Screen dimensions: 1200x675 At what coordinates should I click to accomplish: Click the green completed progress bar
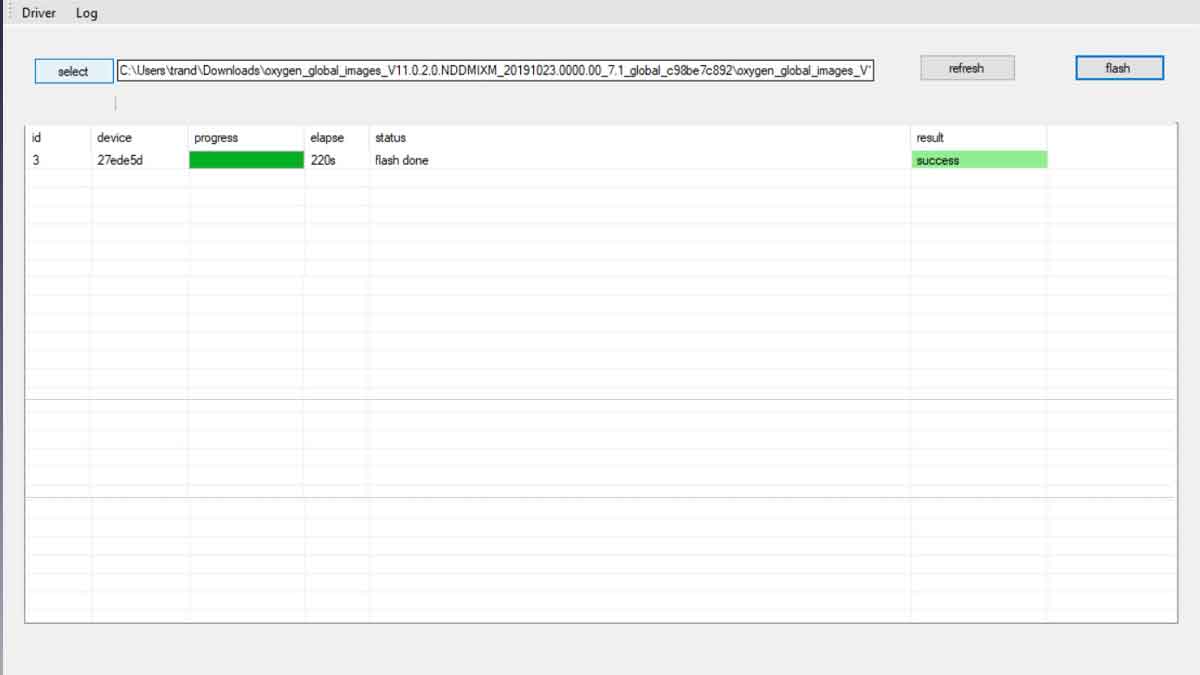246,160
